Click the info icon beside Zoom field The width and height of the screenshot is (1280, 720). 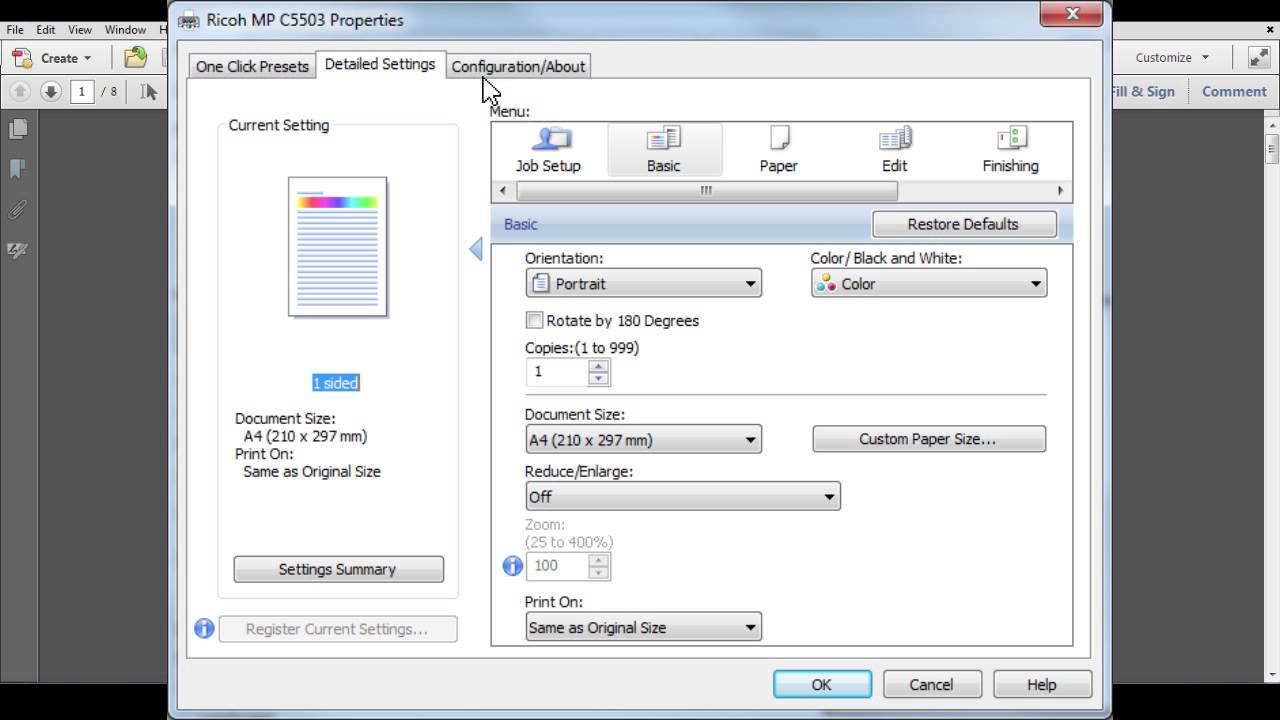tap(513, 566)
